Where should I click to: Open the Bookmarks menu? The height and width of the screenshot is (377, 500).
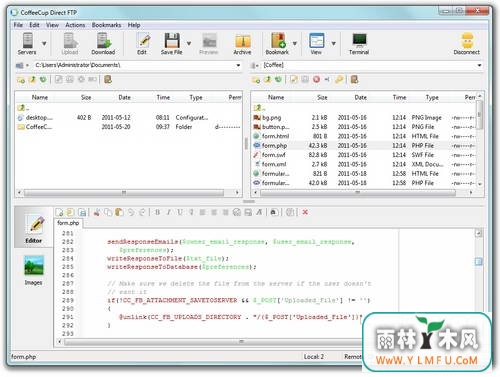click(107, 25)
